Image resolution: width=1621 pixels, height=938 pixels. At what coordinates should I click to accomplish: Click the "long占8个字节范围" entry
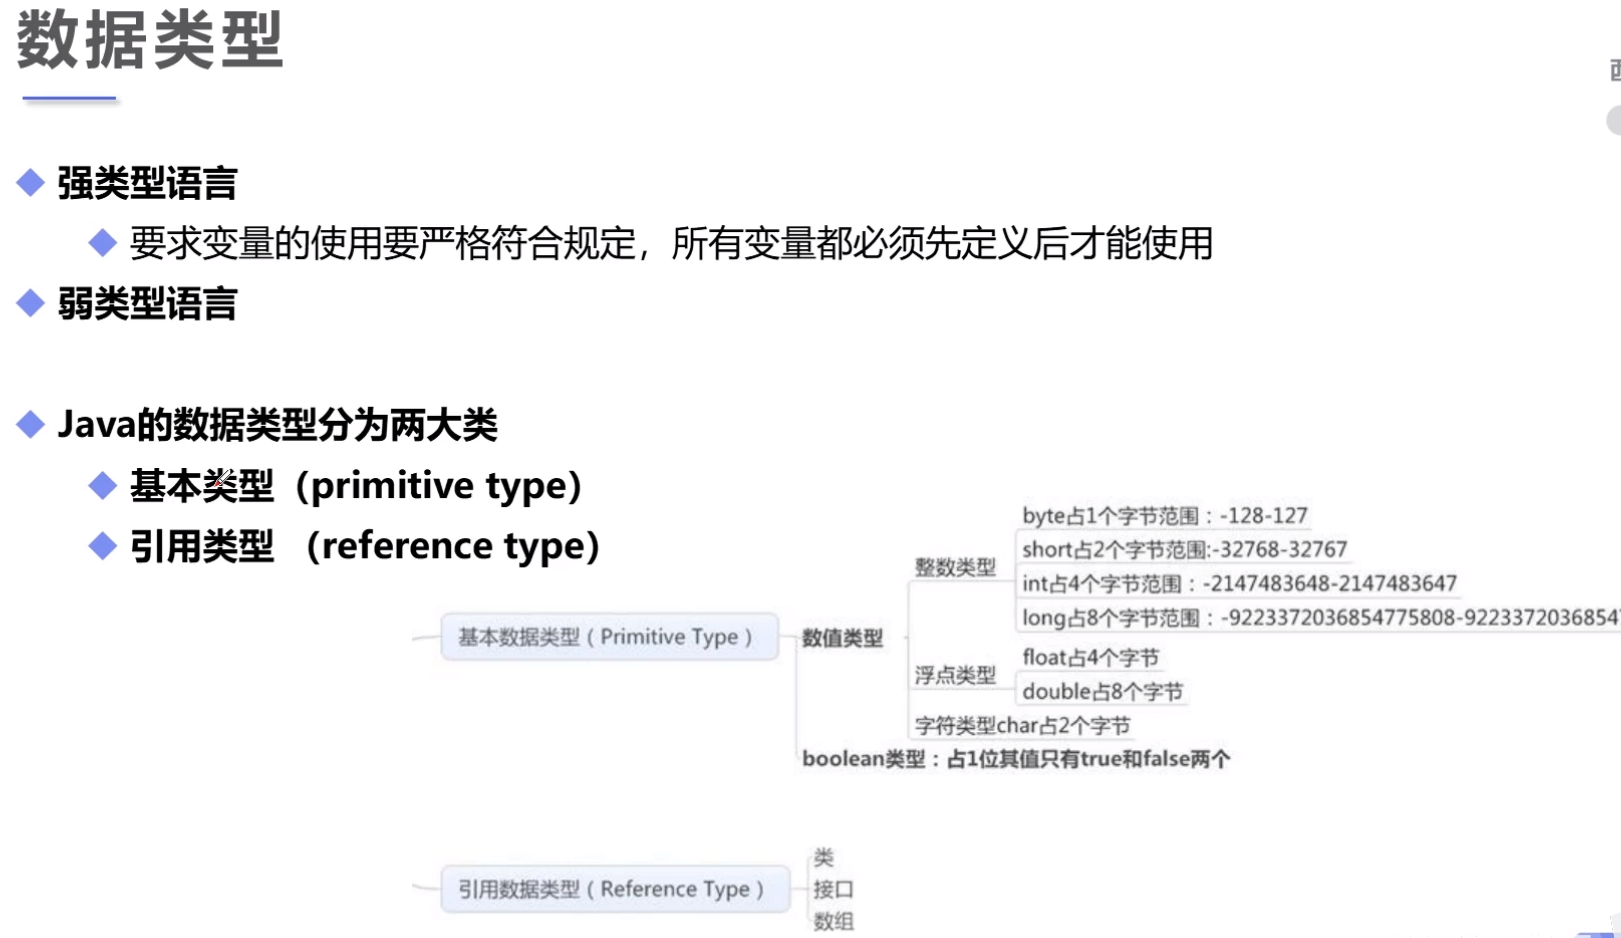1320,618
